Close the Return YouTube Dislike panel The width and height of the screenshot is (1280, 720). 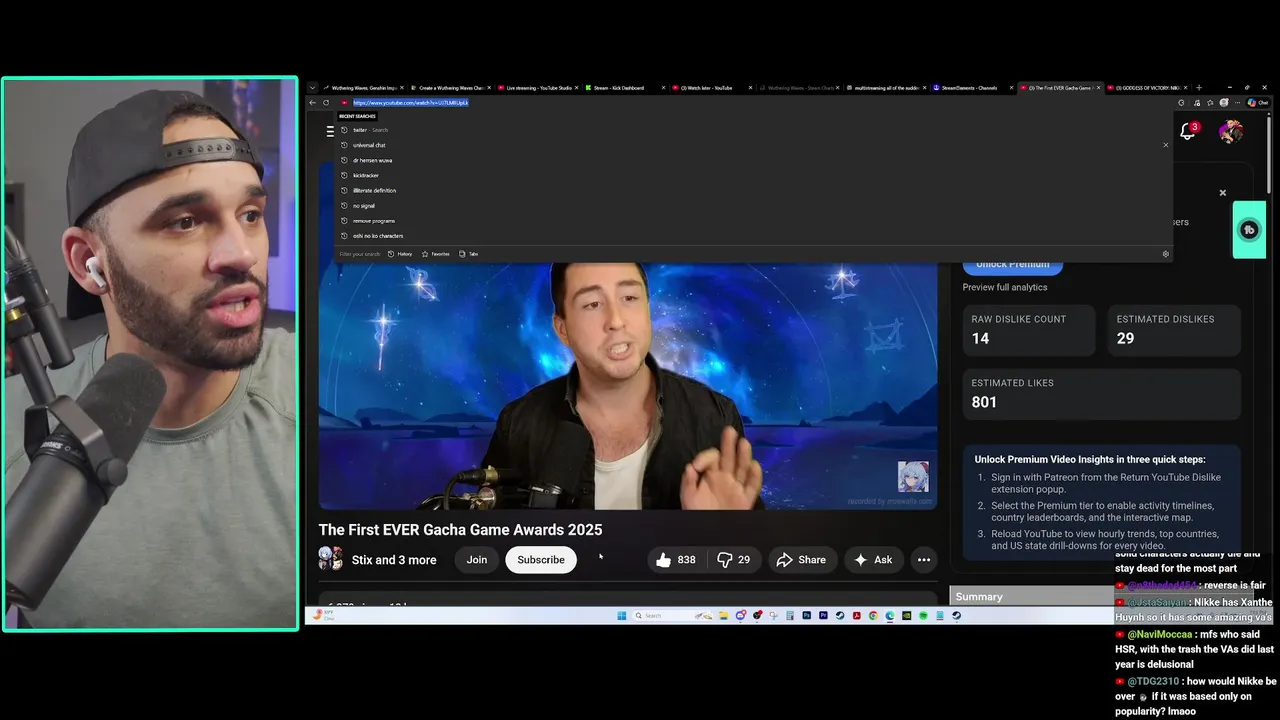[x=1222, y=193]
